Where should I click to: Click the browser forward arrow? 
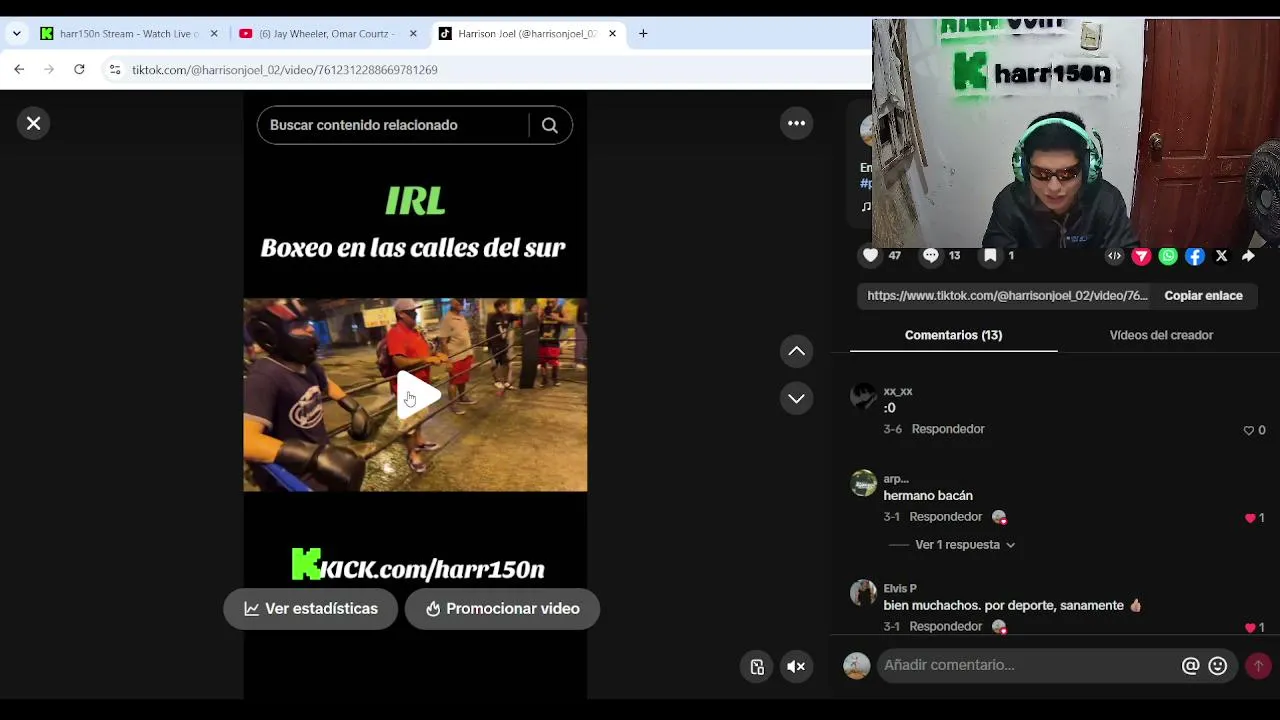pyautogui.click(x=49, y=69)
